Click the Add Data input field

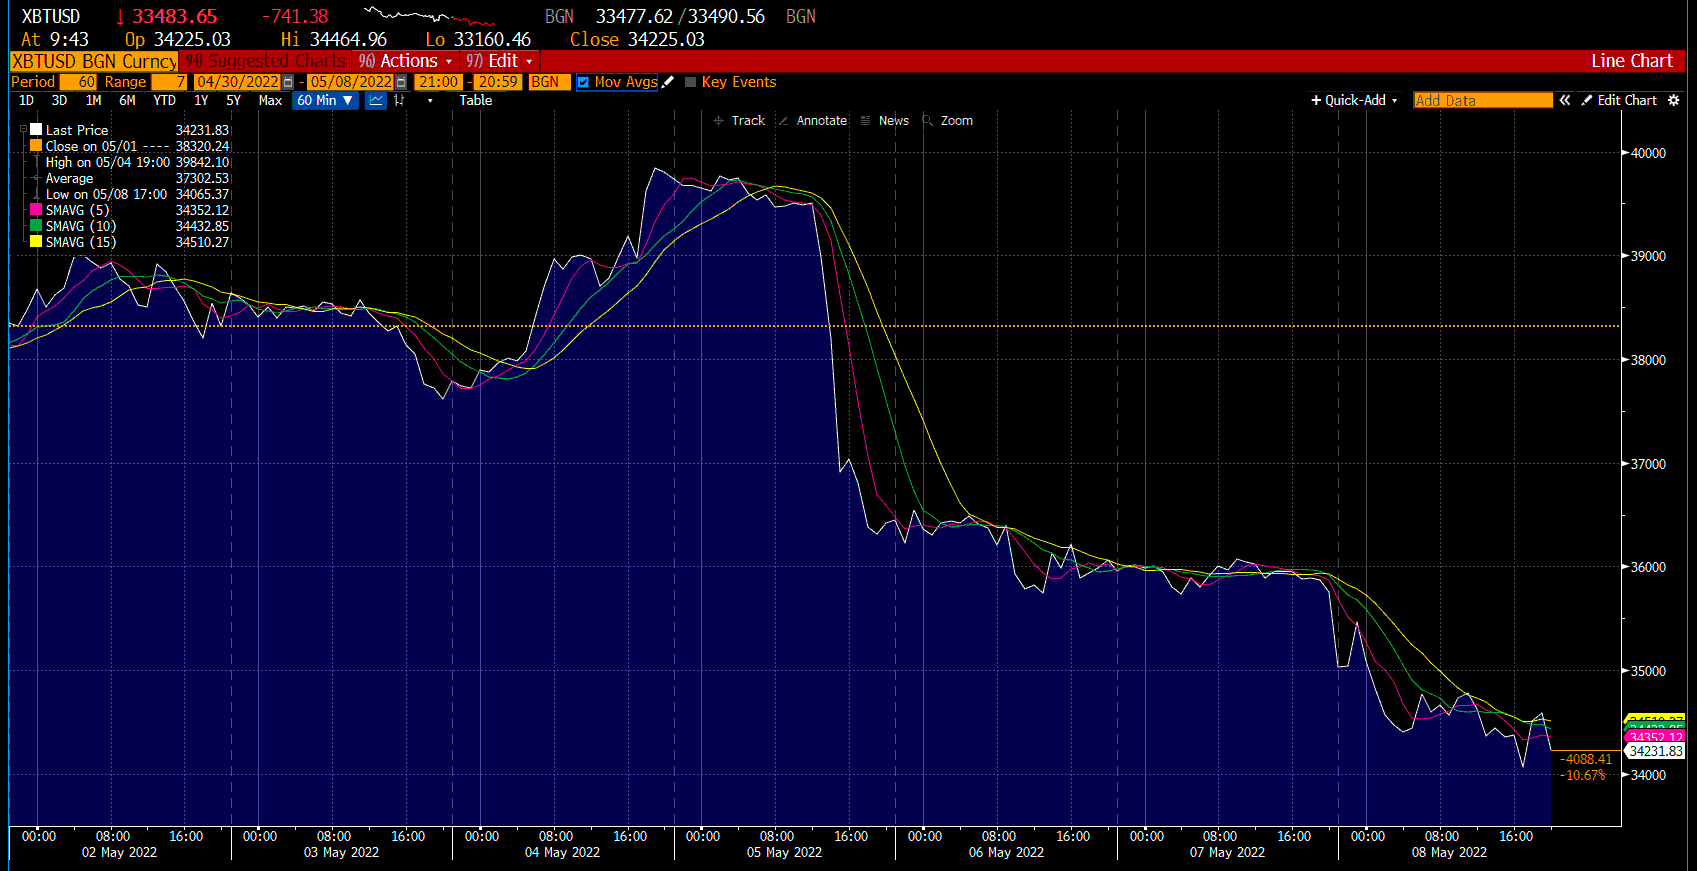1482,101
